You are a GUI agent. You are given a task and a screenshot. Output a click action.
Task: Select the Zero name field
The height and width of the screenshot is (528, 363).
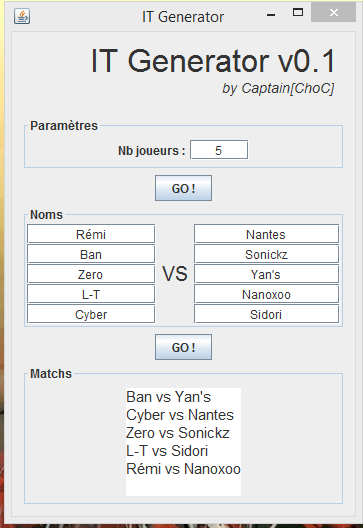(91, 274)
